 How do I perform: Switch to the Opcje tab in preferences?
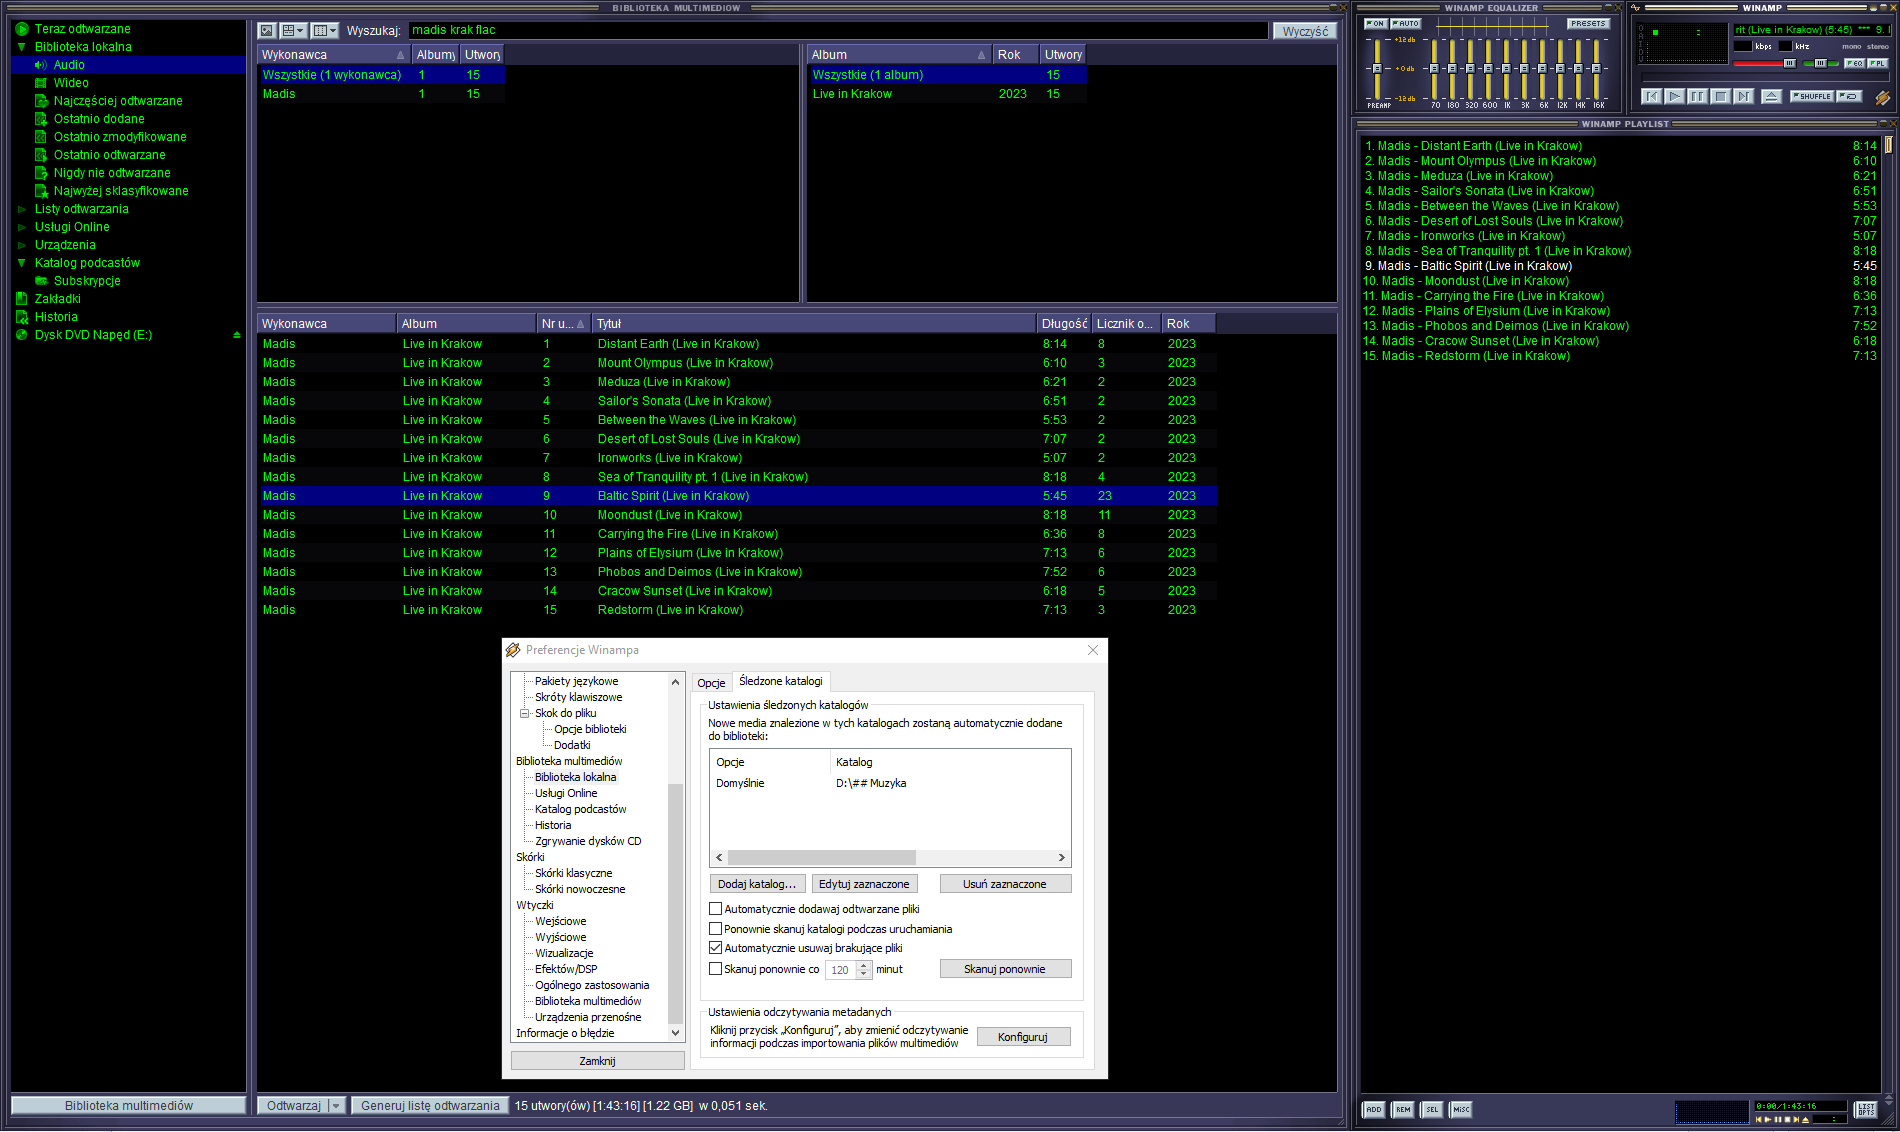click(711, 683)
